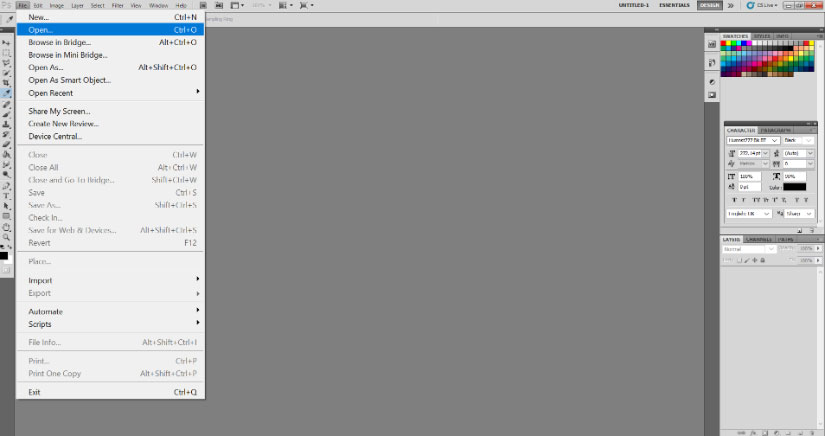Pick the red swatch in Swatches panel
825x436 pixels.
click(x=723, y=43)
